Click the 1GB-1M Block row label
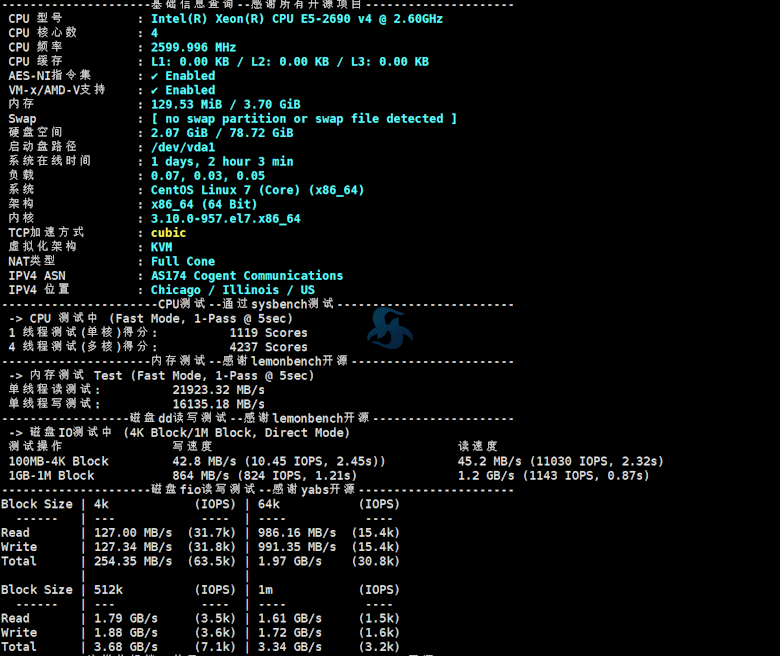The height and width of the screenshot is (656, 780). (51, 476)
